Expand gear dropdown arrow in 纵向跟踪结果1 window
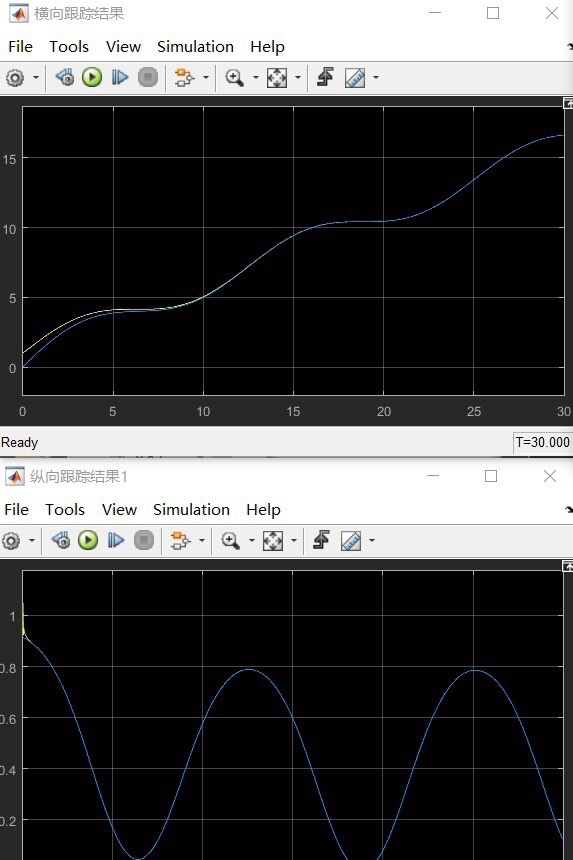This screenshot has width=573, height=860. (x=32, y=540)
